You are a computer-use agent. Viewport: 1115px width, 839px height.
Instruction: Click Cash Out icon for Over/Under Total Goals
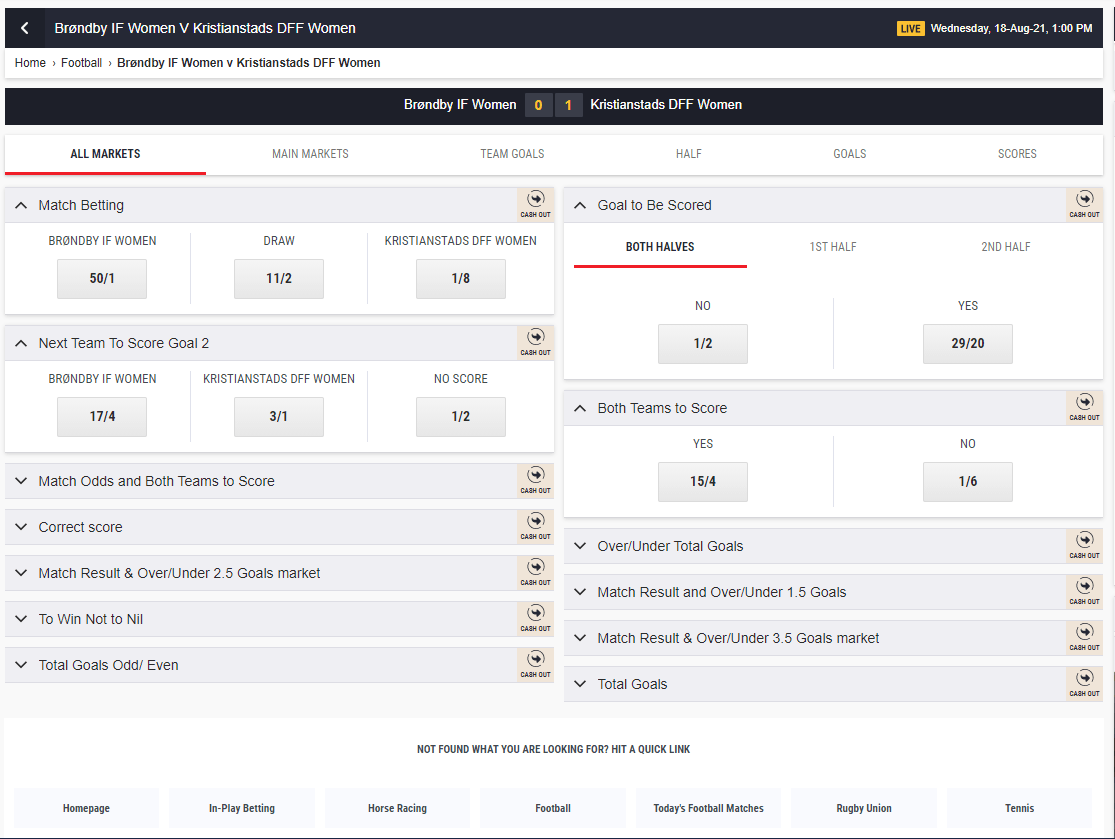[1084, 545]
